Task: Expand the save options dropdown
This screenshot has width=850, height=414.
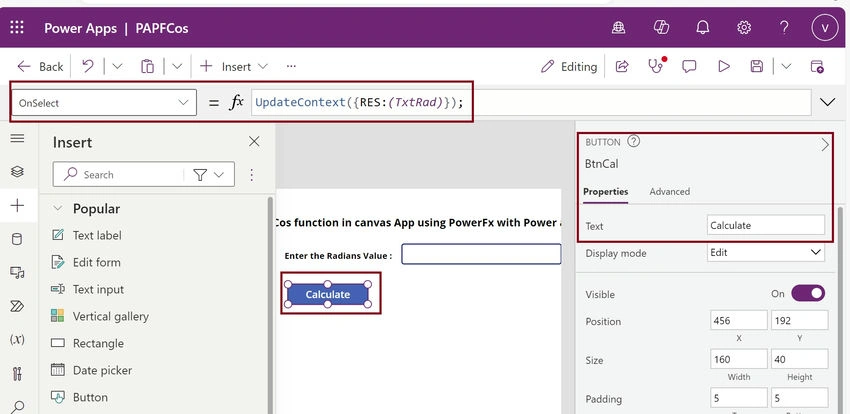Action: pos(786,66)
